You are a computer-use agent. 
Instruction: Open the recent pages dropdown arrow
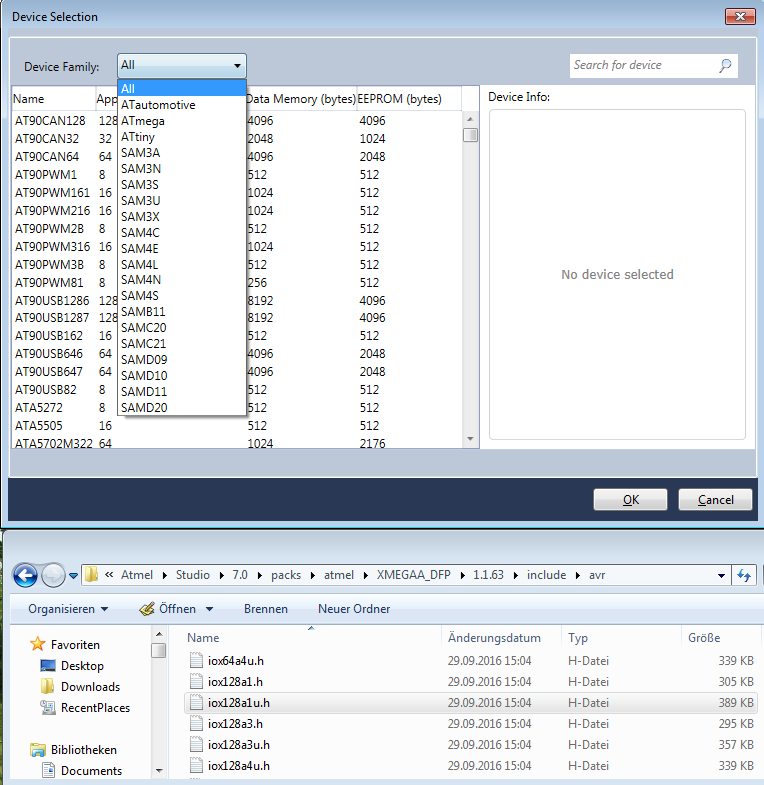(x=74, y=576)
